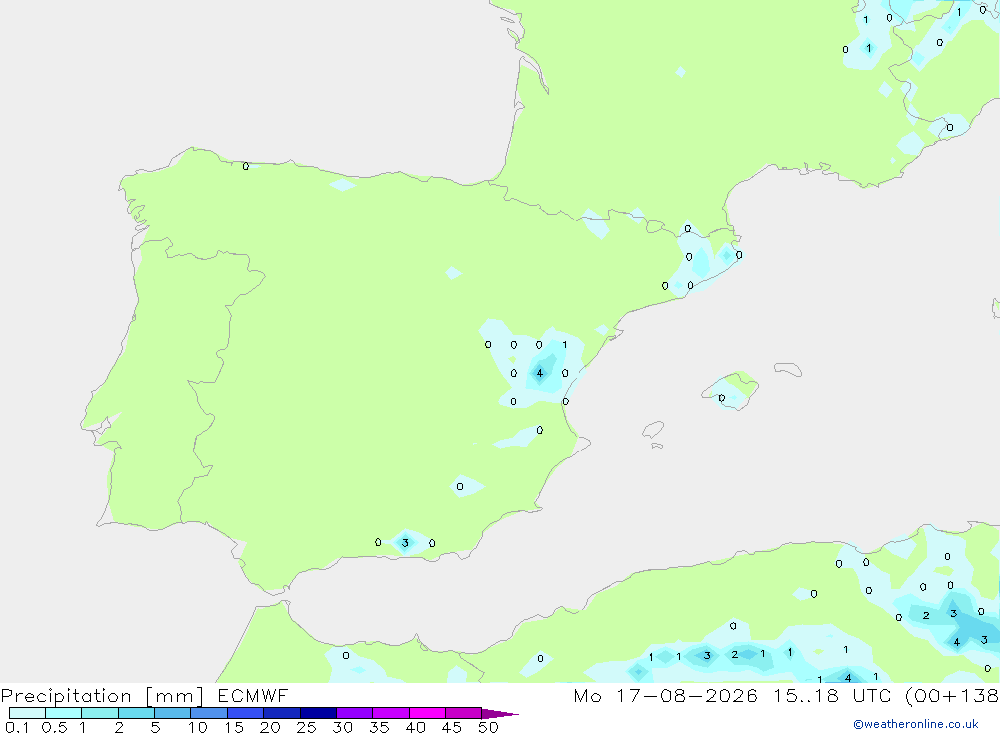Click the Precipitation [mm] ECMWF title
Screen dimensions: 1000x733
(145, 695)
